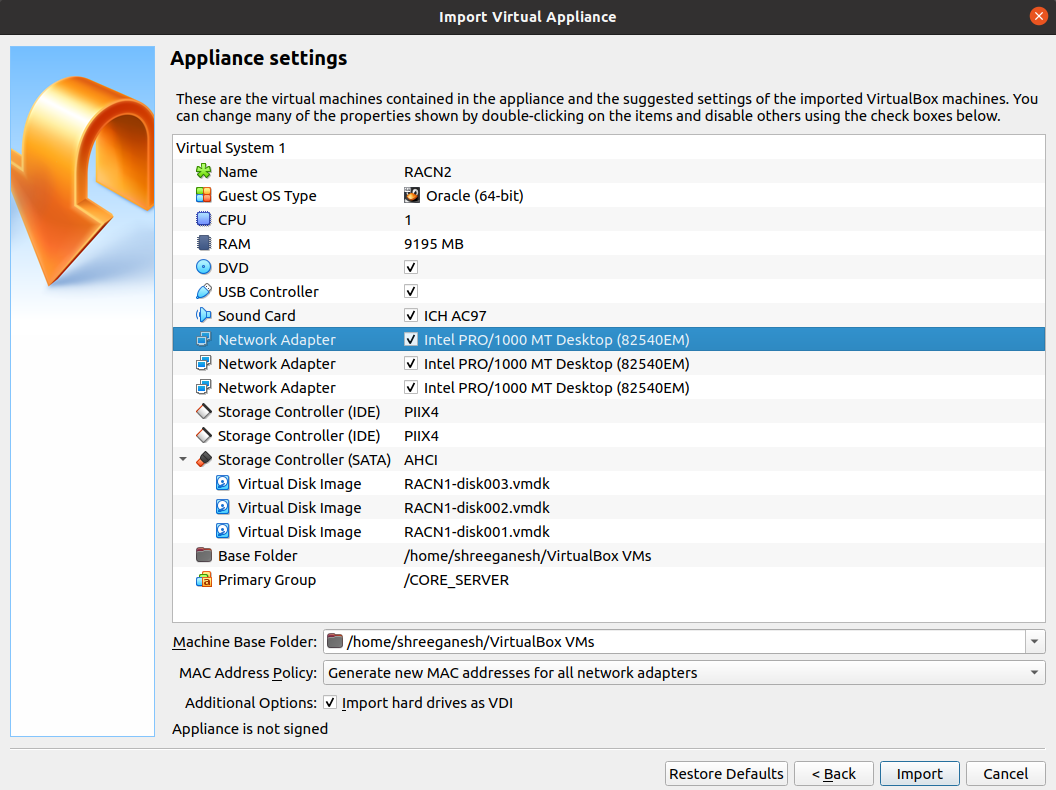Click the ICH AC97 sound card text
Image resolution: width=1056 pixels, height=790 pixels.
455,316
